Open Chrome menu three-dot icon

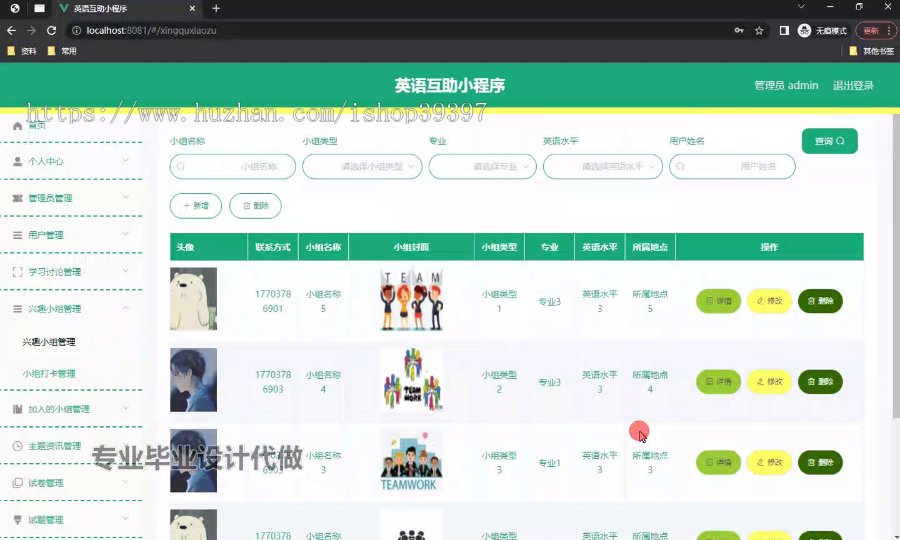click(x=889, y=30)
